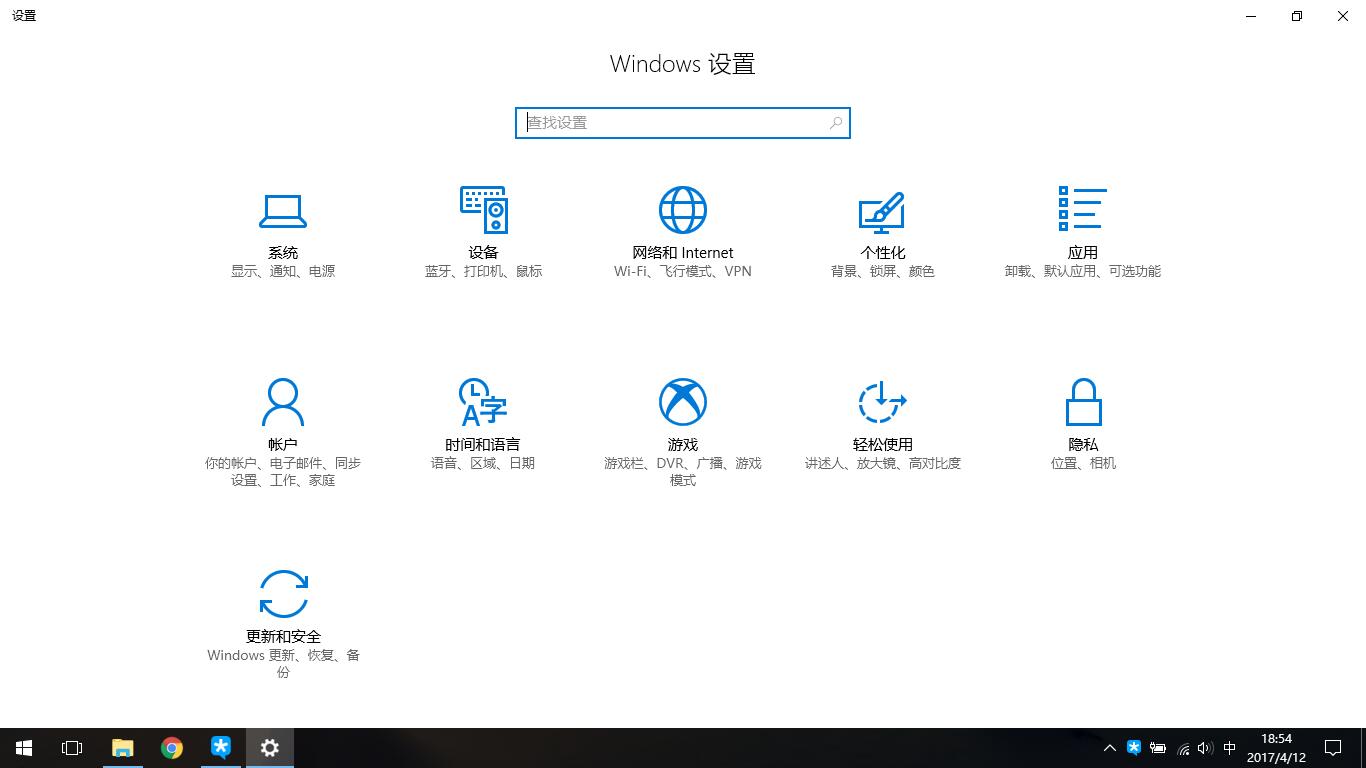Open the 游戏 (Gaming) Xbox icon
The height and width of the screenshot is (768, 1366).
(x=683, y=402)
